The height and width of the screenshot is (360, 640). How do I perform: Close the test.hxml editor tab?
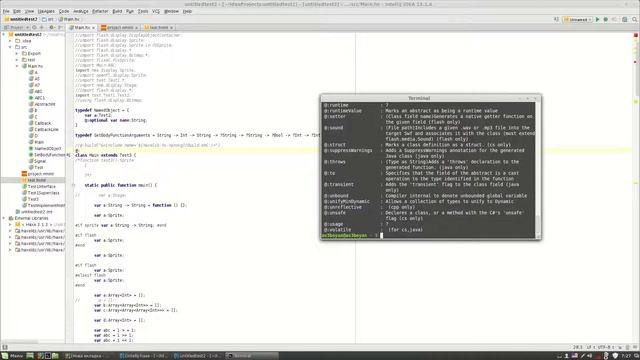[x=171, y=28]
